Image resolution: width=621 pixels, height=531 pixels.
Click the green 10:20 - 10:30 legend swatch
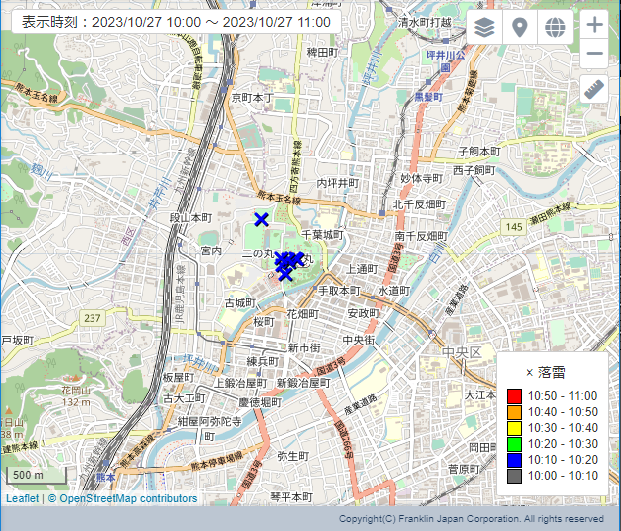coord(514,442)
